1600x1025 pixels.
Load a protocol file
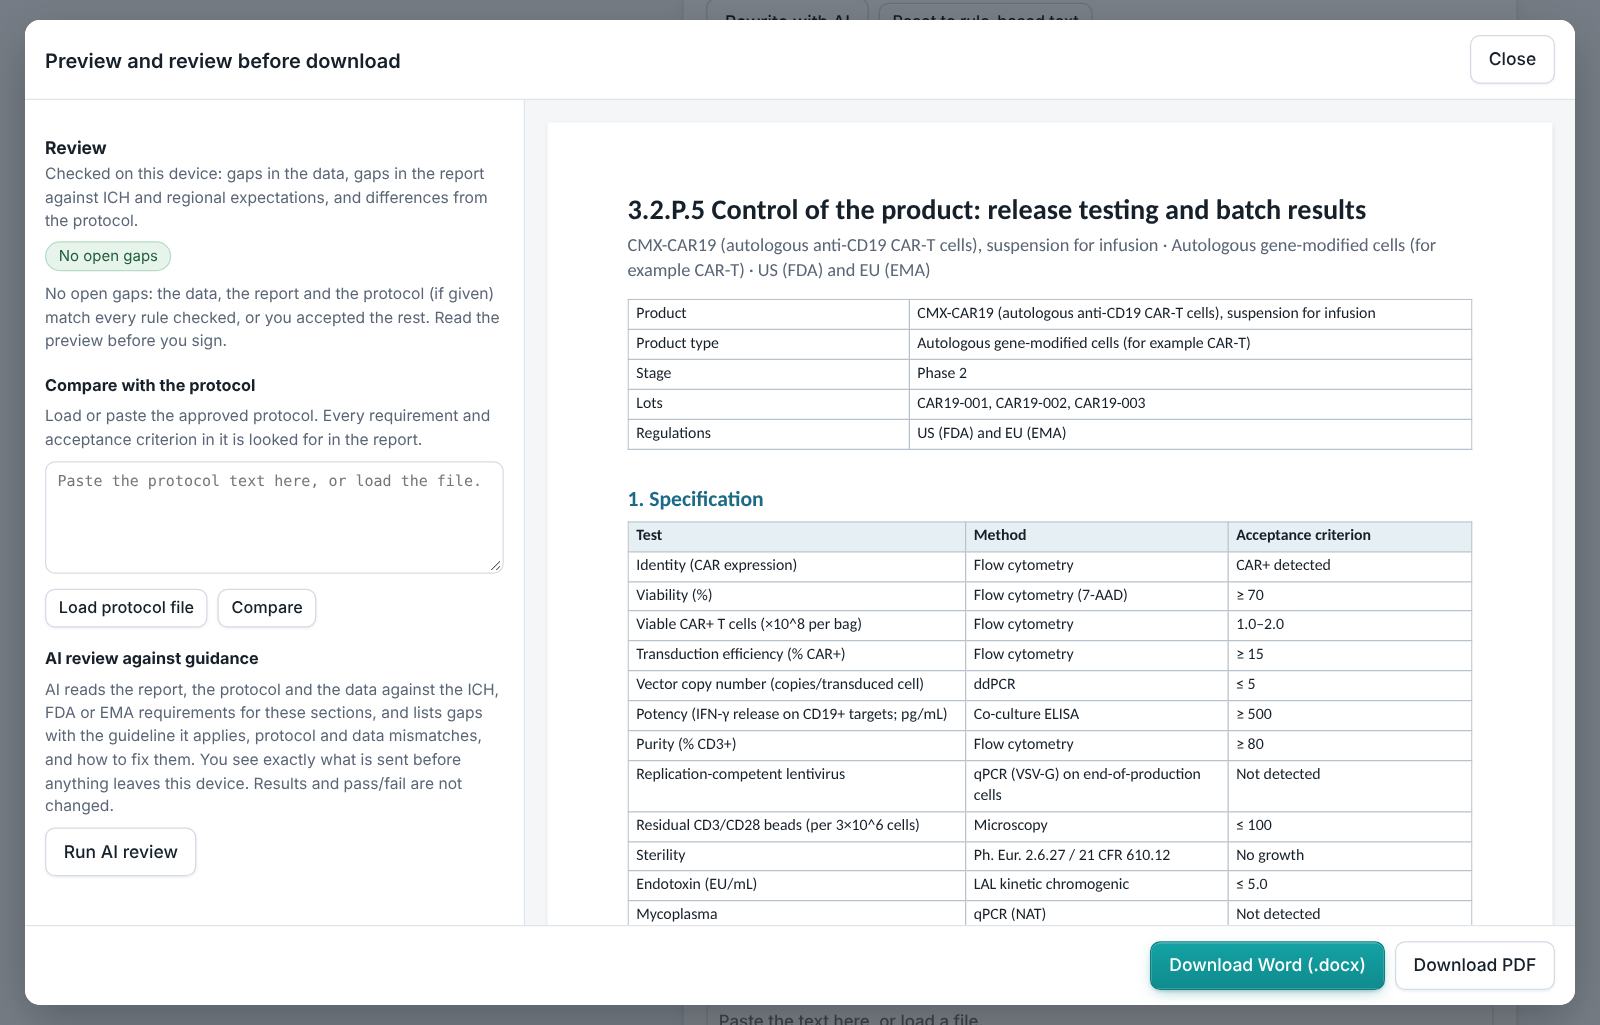(126, 608)
